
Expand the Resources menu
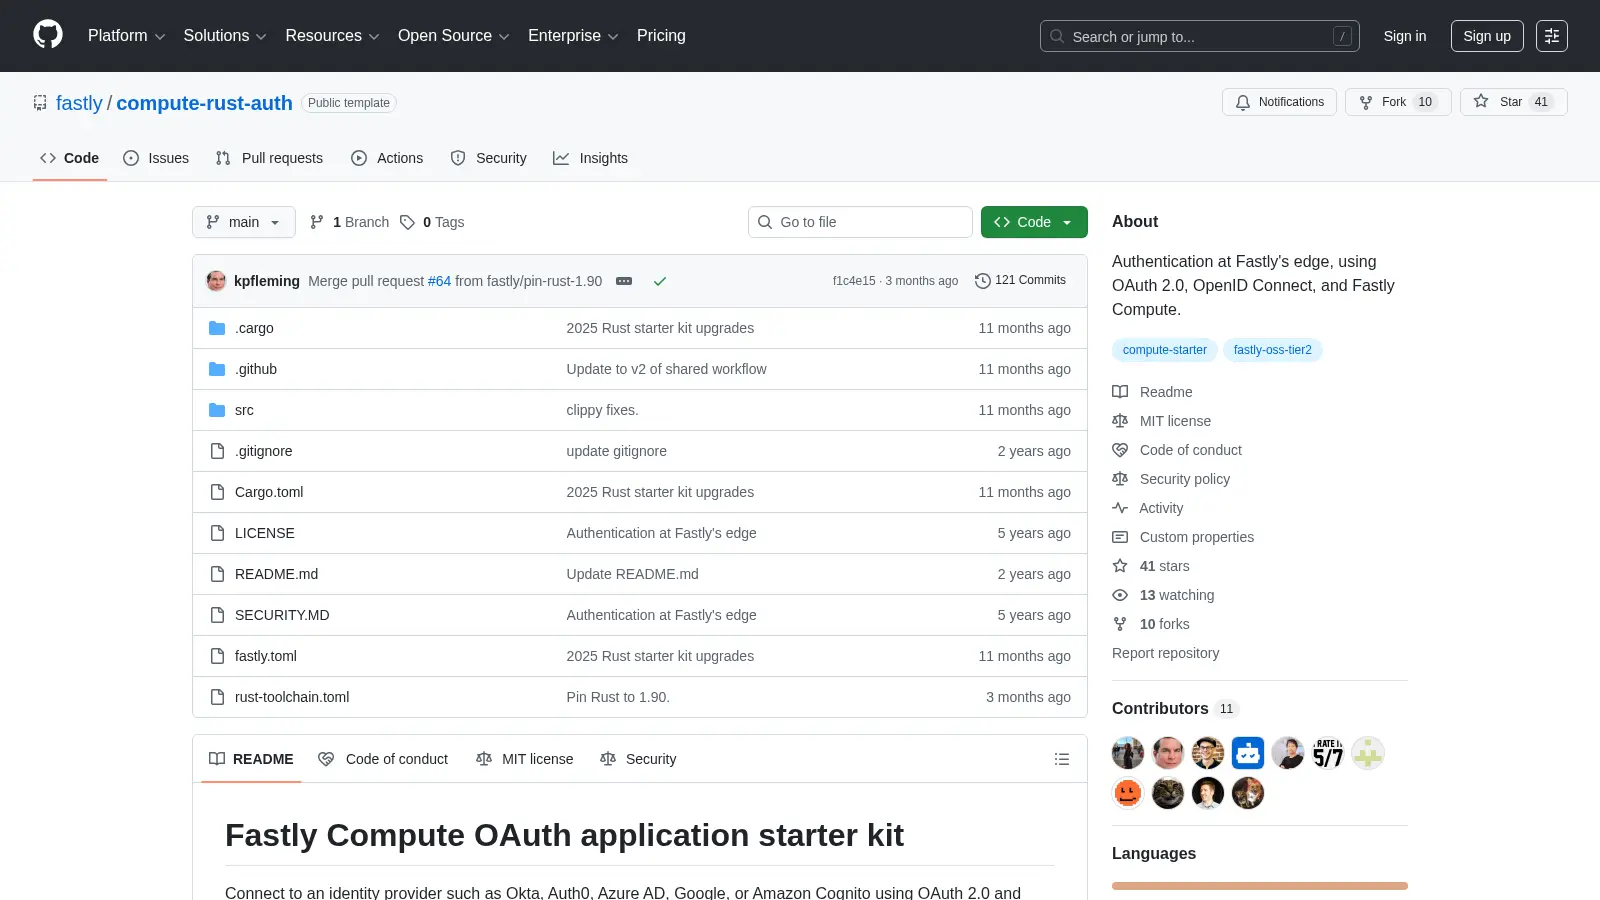point(332,36)
